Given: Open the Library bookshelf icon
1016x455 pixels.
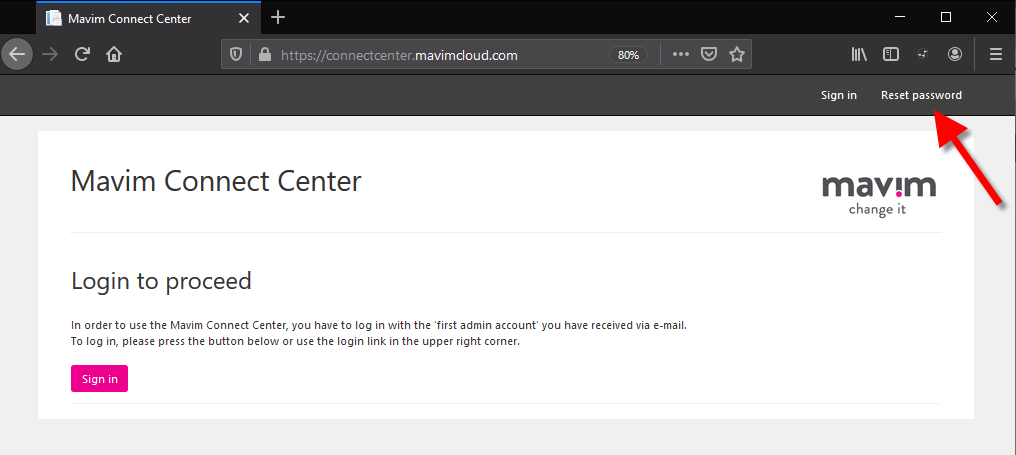Looking at the screenshot, I should 859,55.
